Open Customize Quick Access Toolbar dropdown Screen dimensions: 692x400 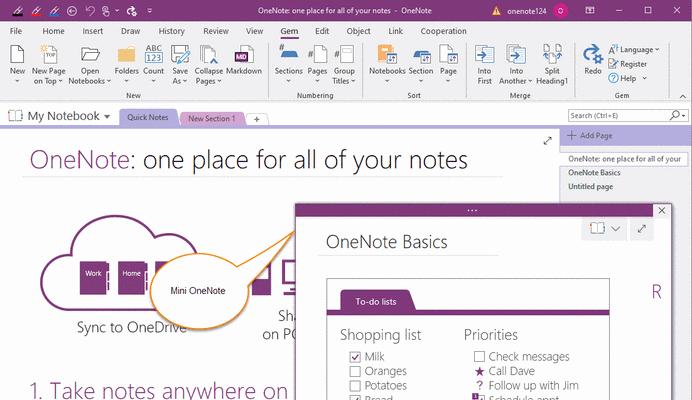[x=150, y=11]
